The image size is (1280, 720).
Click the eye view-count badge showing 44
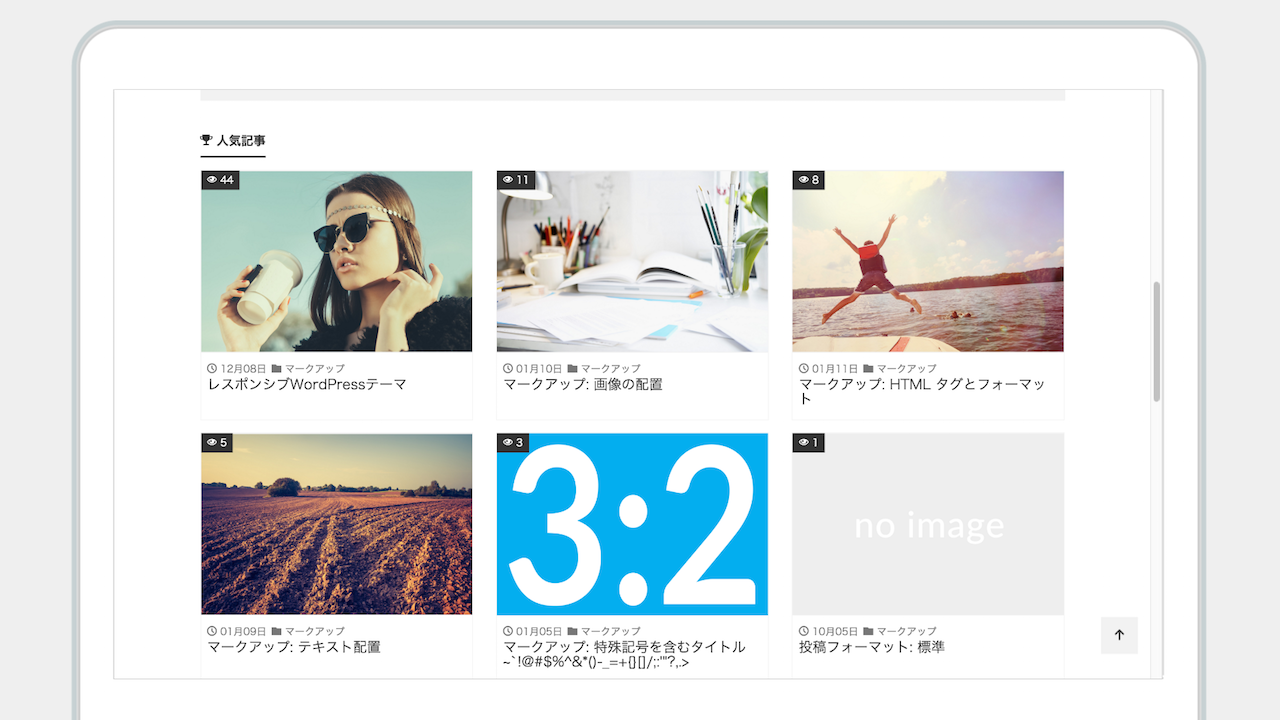point(220,180)
